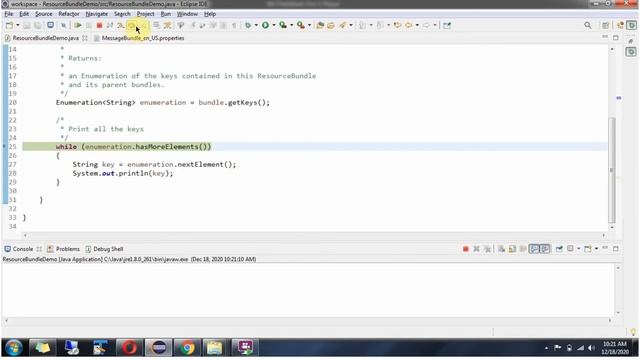Click the Back navigation arrow
This screenshot has width=640, height=360.
pyautogui.click(x=409, y=25)
